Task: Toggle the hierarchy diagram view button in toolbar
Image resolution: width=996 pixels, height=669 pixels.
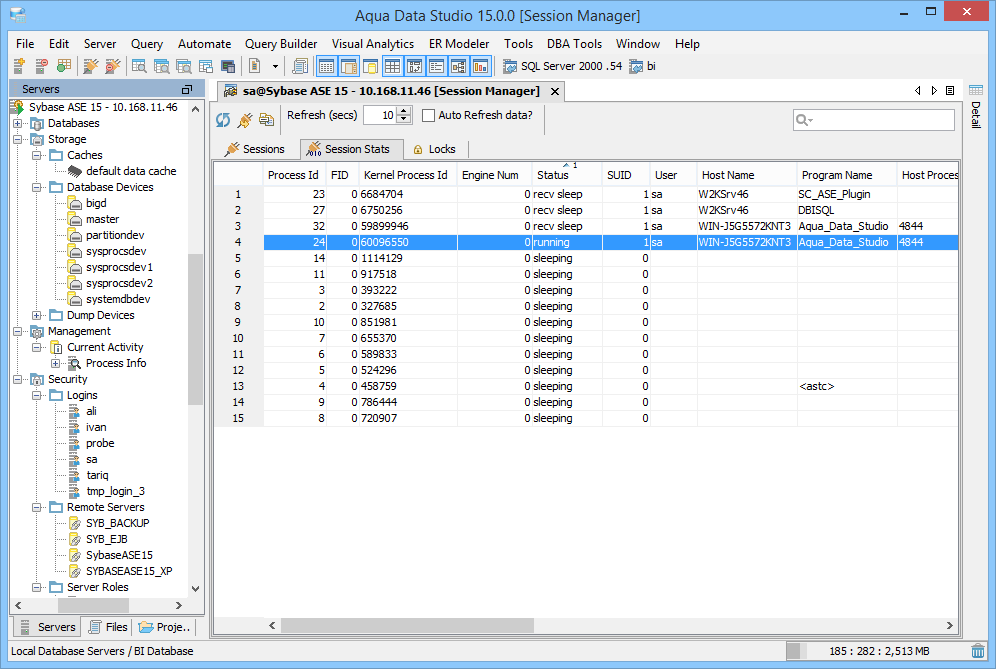Action: point(459,66)
